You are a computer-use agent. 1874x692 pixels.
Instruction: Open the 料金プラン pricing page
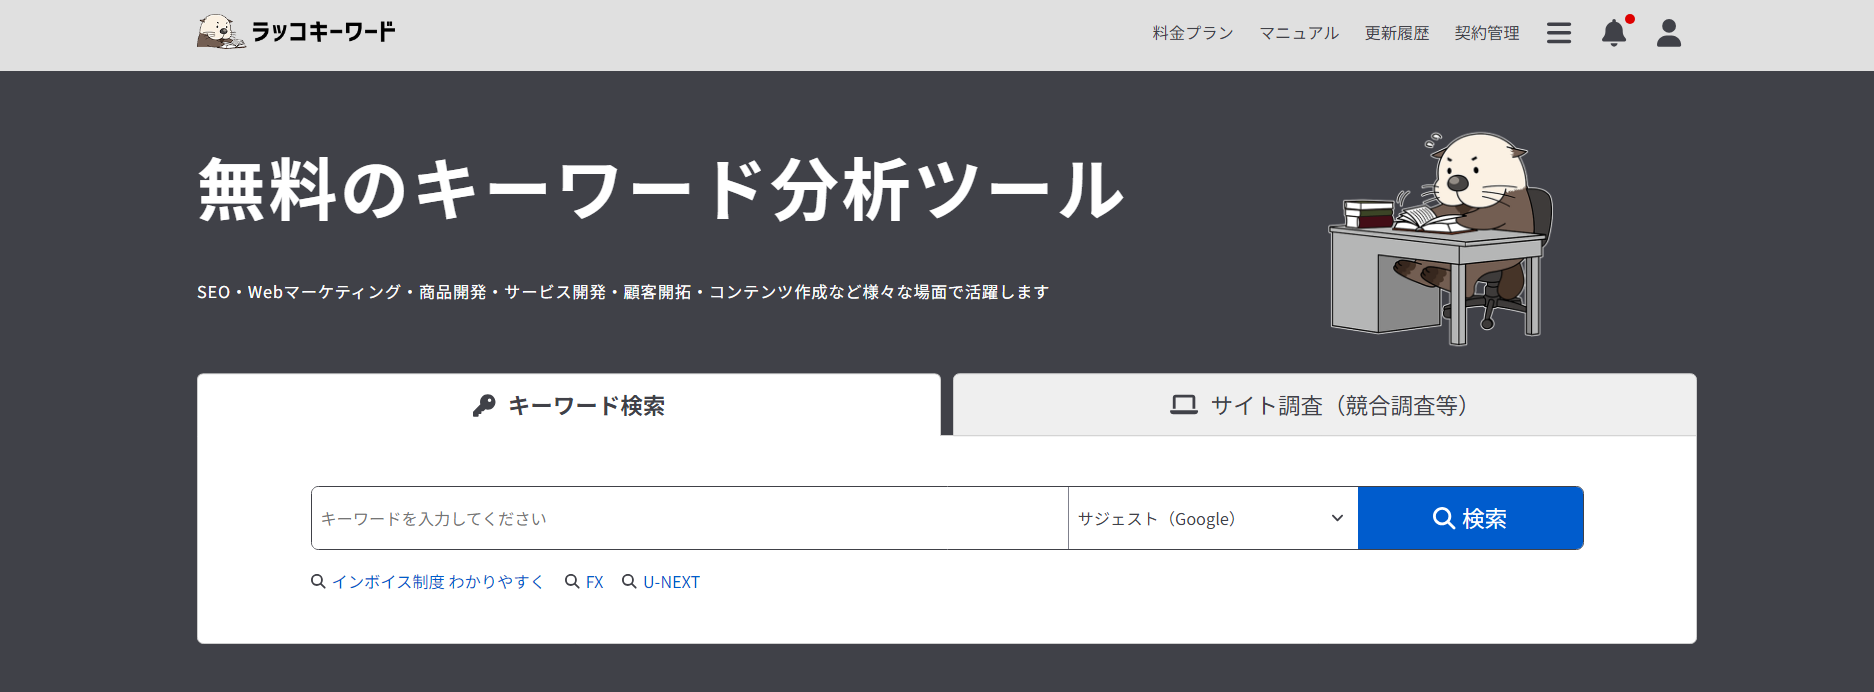[1192, 33]
